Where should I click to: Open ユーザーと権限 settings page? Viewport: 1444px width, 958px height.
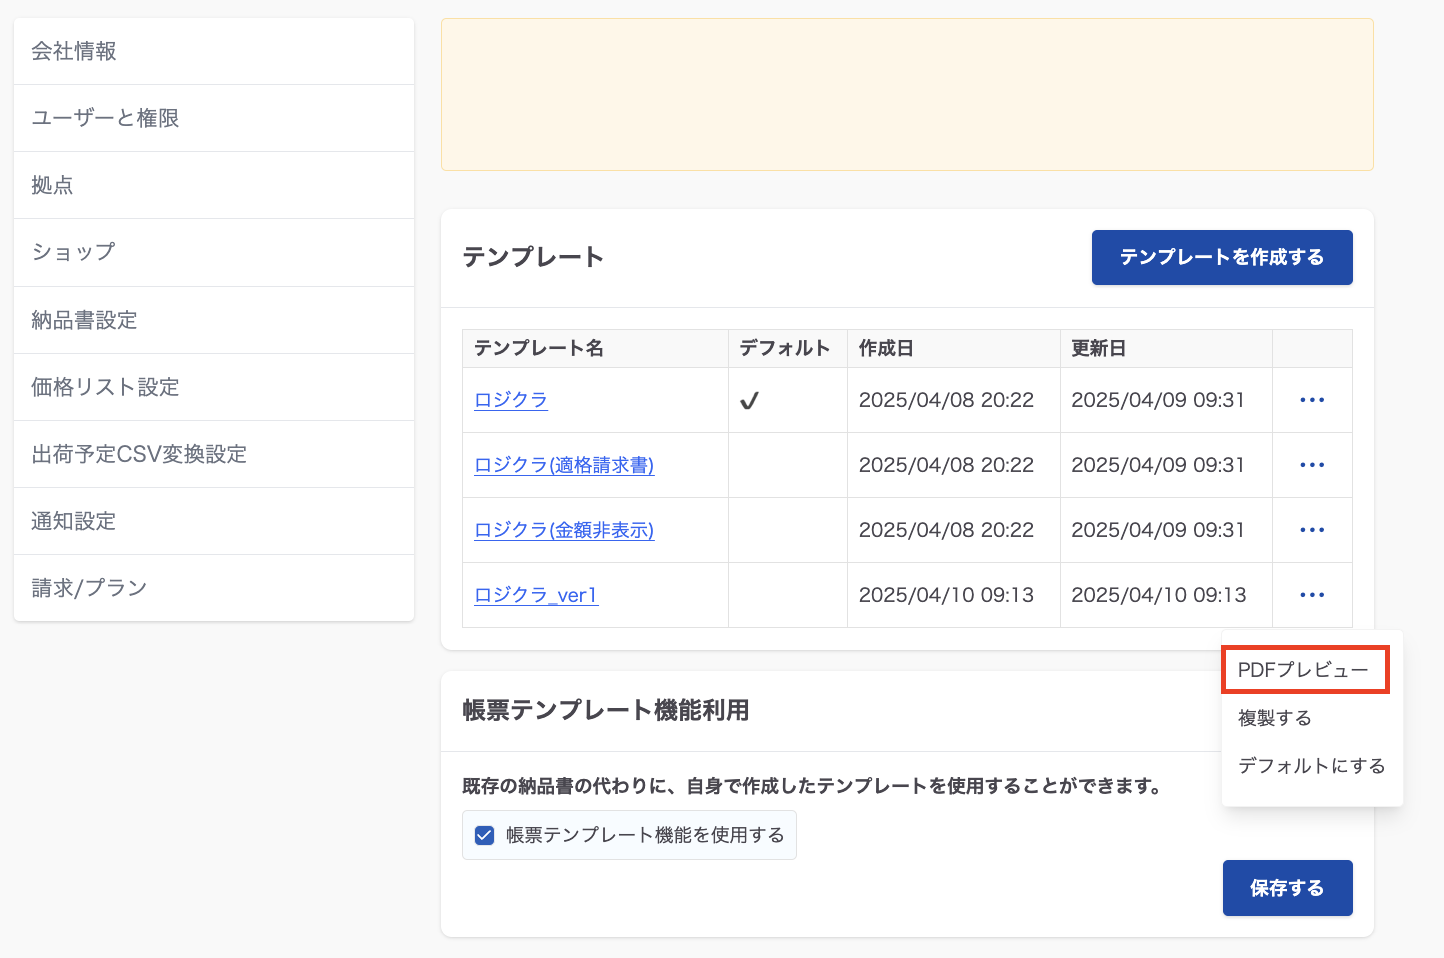point(105,118)
